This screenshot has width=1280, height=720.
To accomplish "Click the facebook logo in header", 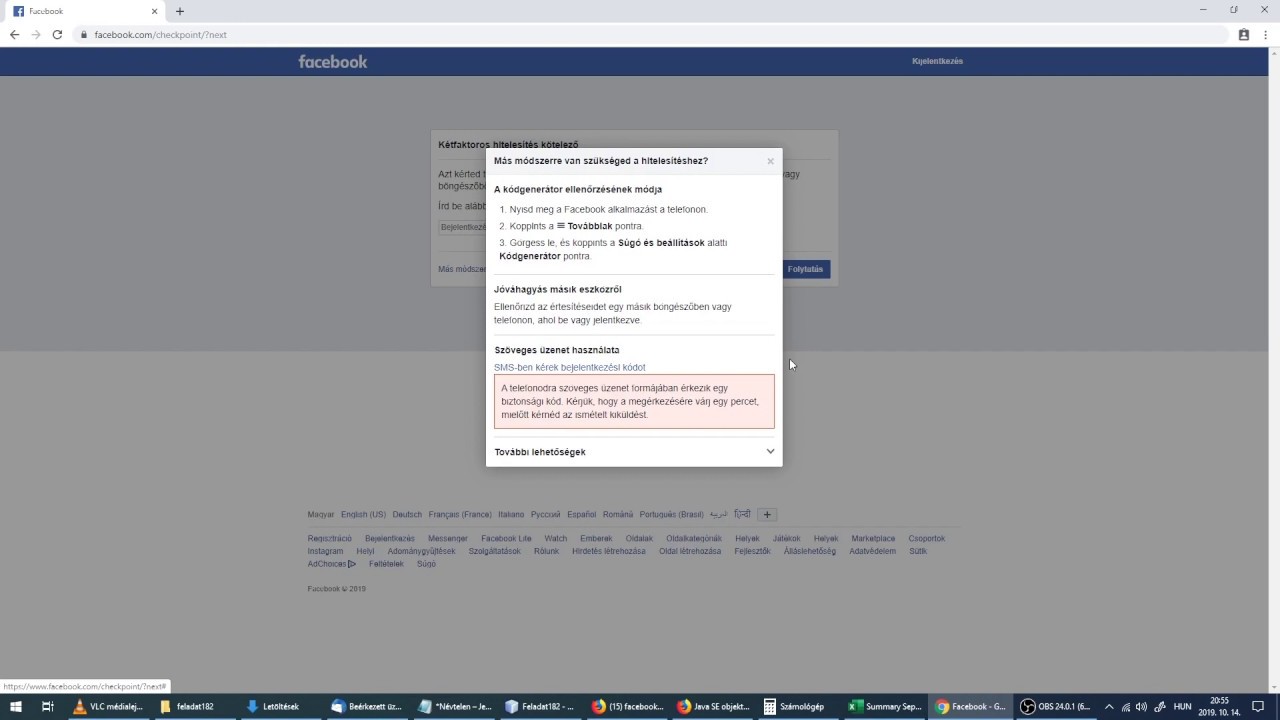I will (333, 61).
